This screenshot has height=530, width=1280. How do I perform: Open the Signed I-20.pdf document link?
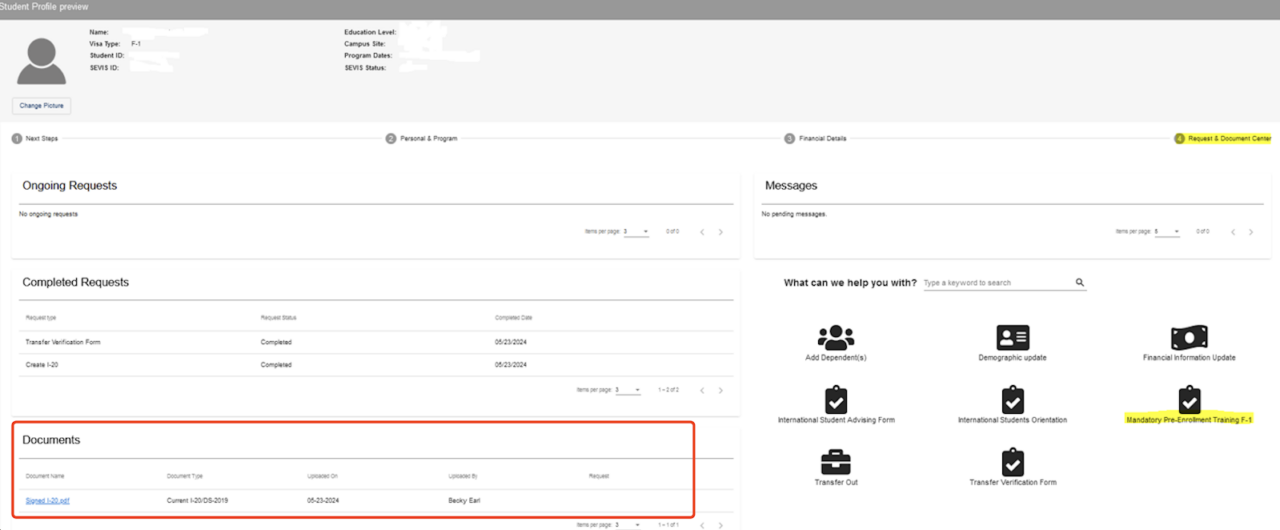(x=48, y=500)
